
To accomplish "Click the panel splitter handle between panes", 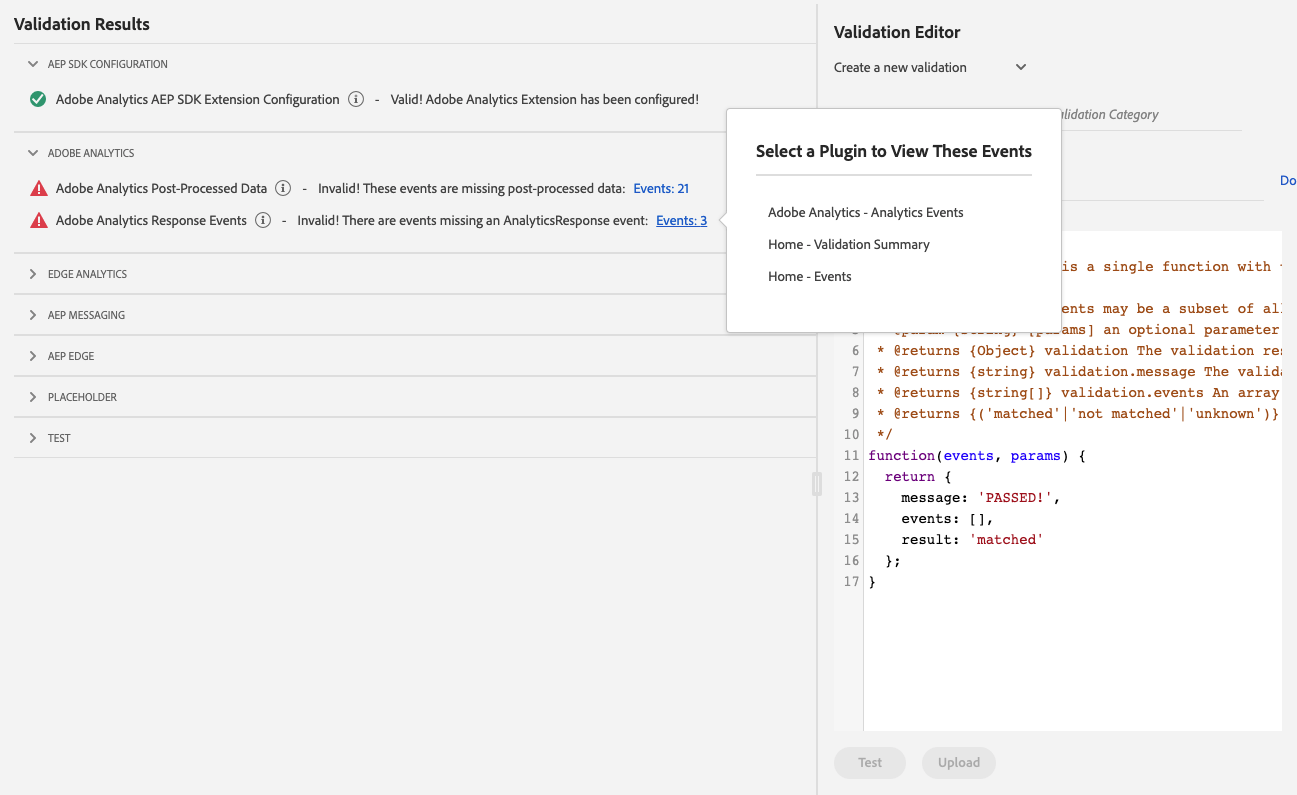I will 817,484.
